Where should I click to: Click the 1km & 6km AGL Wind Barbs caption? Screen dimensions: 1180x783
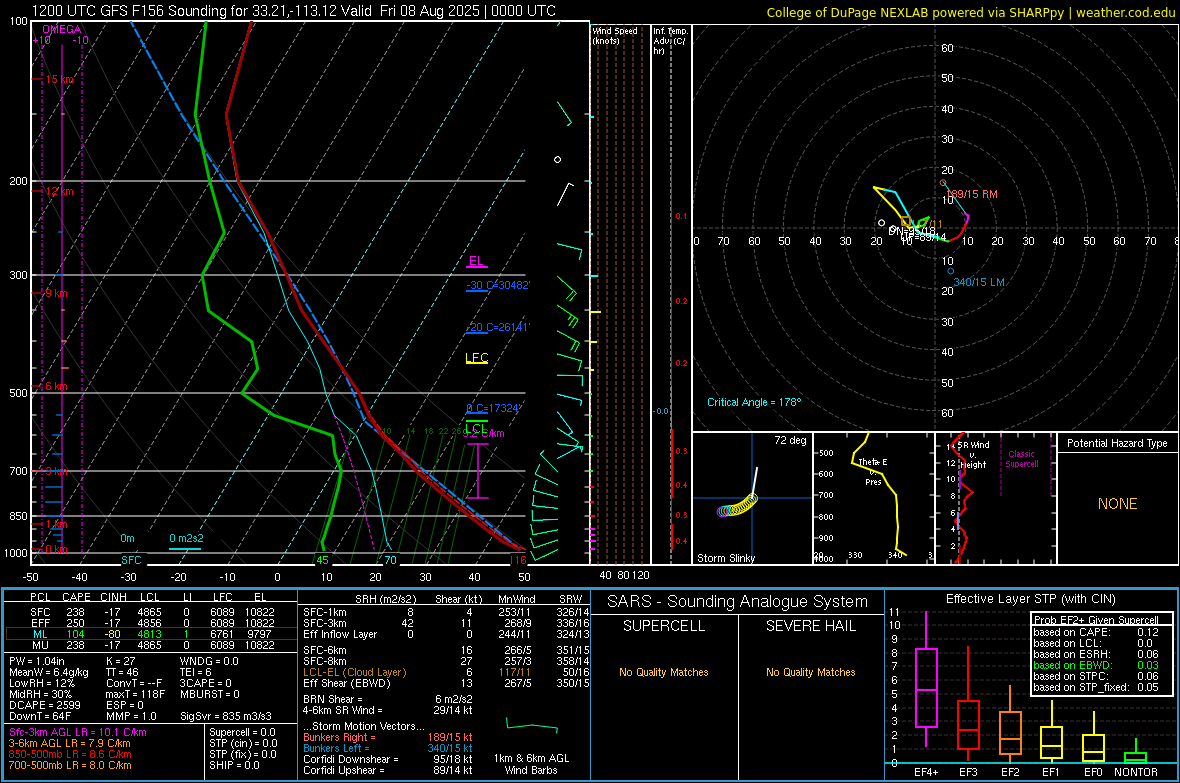(531, 764)
